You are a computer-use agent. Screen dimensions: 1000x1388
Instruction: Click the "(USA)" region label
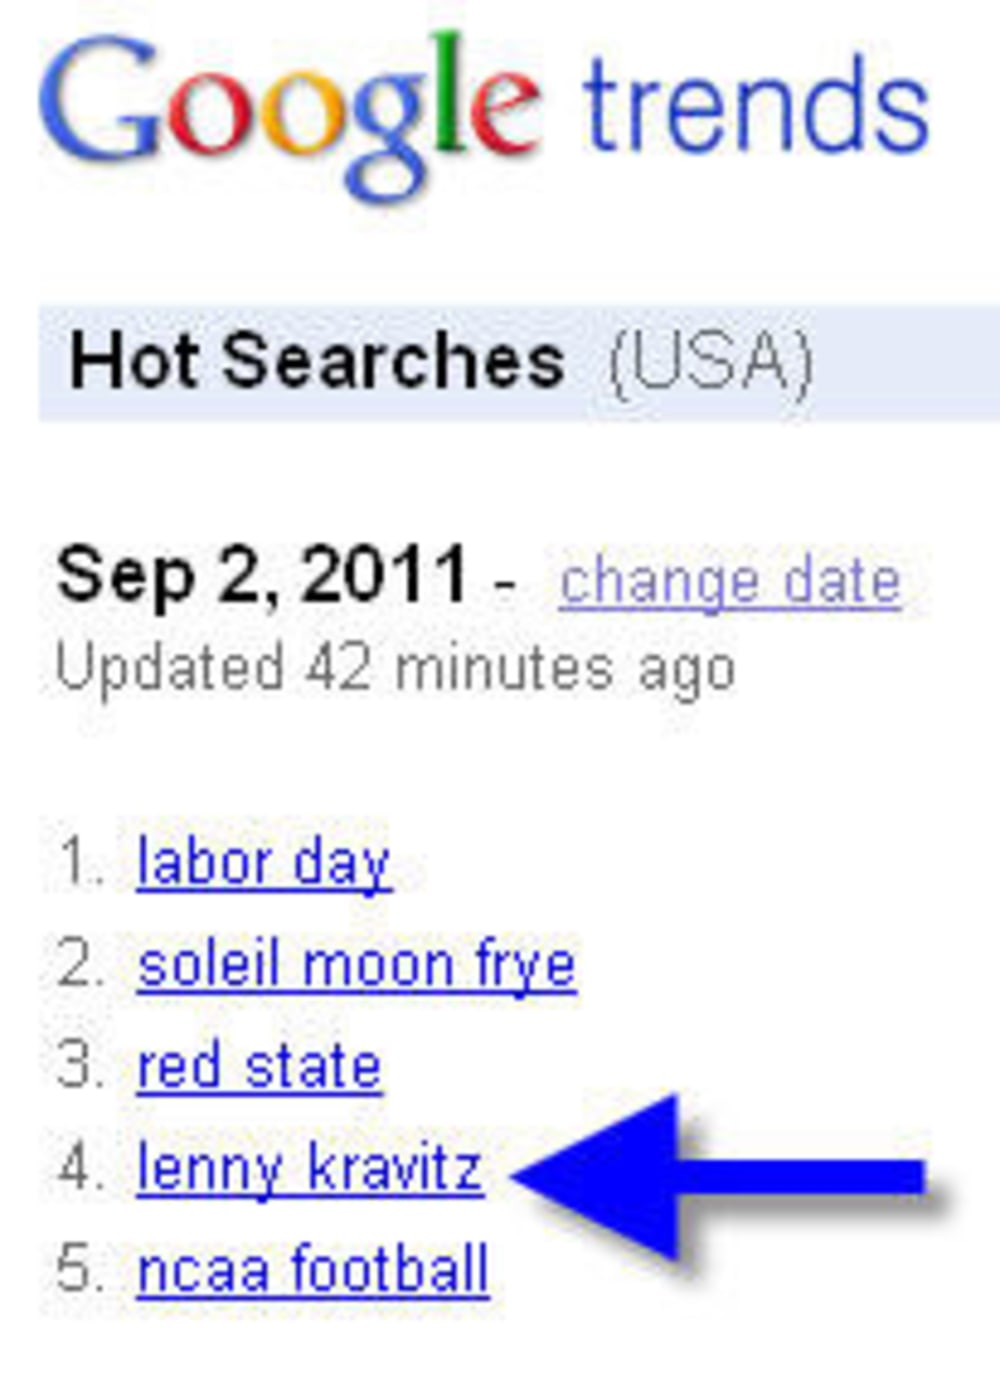(x=710, y=362)
